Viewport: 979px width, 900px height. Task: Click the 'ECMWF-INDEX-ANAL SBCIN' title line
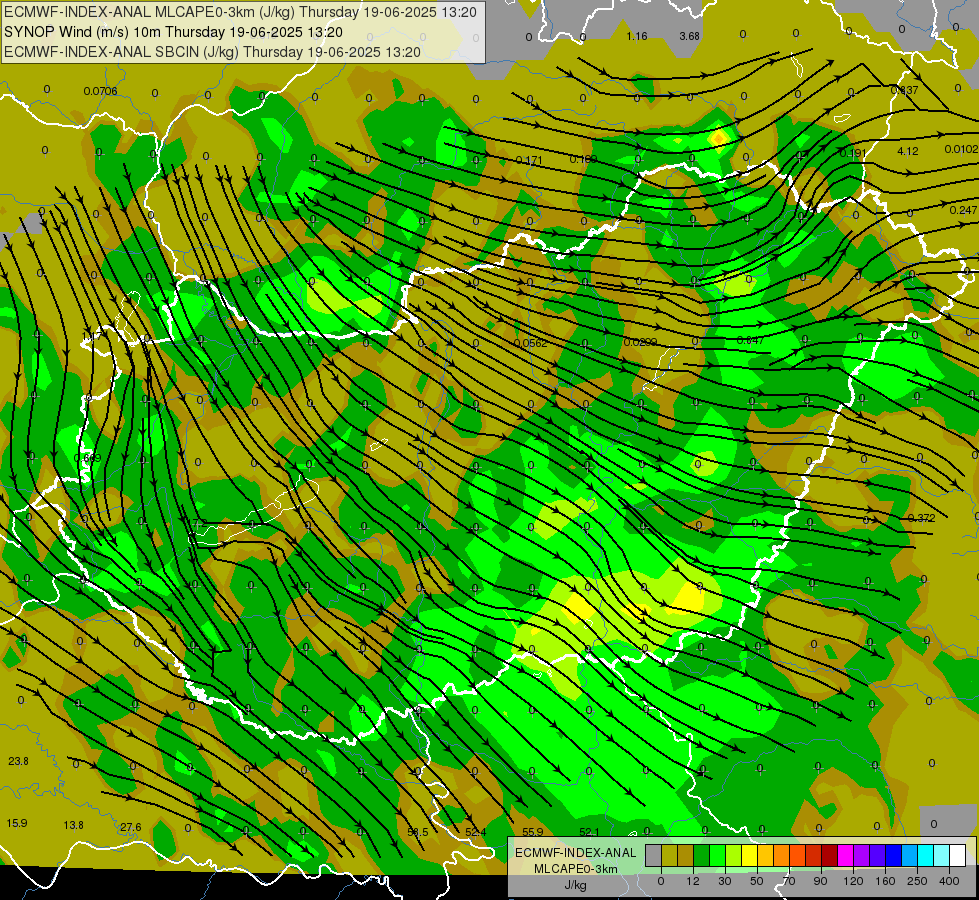tap(212, 52)
